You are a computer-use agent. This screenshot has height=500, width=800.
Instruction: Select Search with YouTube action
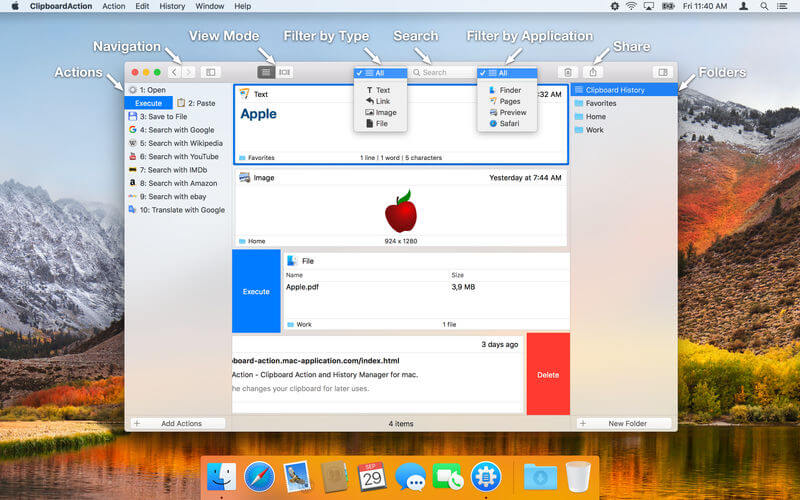coord(176,157)
